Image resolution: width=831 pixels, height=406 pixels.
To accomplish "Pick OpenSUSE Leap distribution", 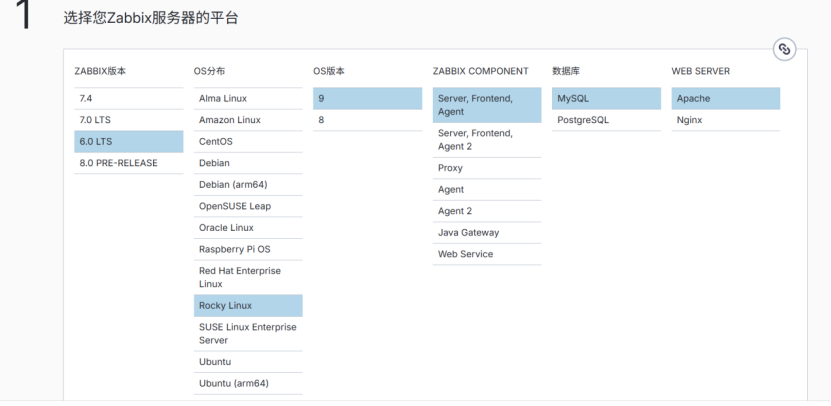I will (x=248, y=206).
